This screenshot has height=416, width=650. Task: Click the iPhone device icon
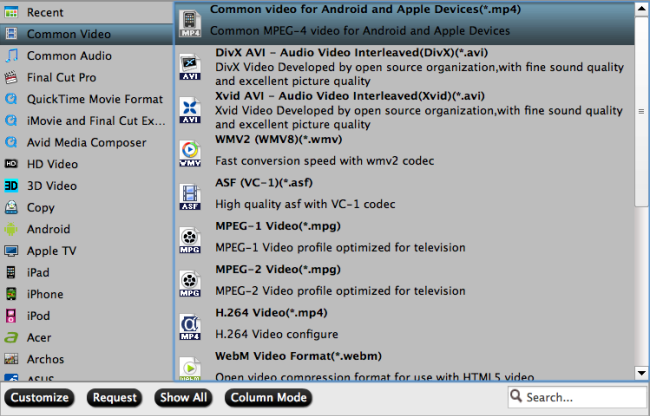point(11,294)
